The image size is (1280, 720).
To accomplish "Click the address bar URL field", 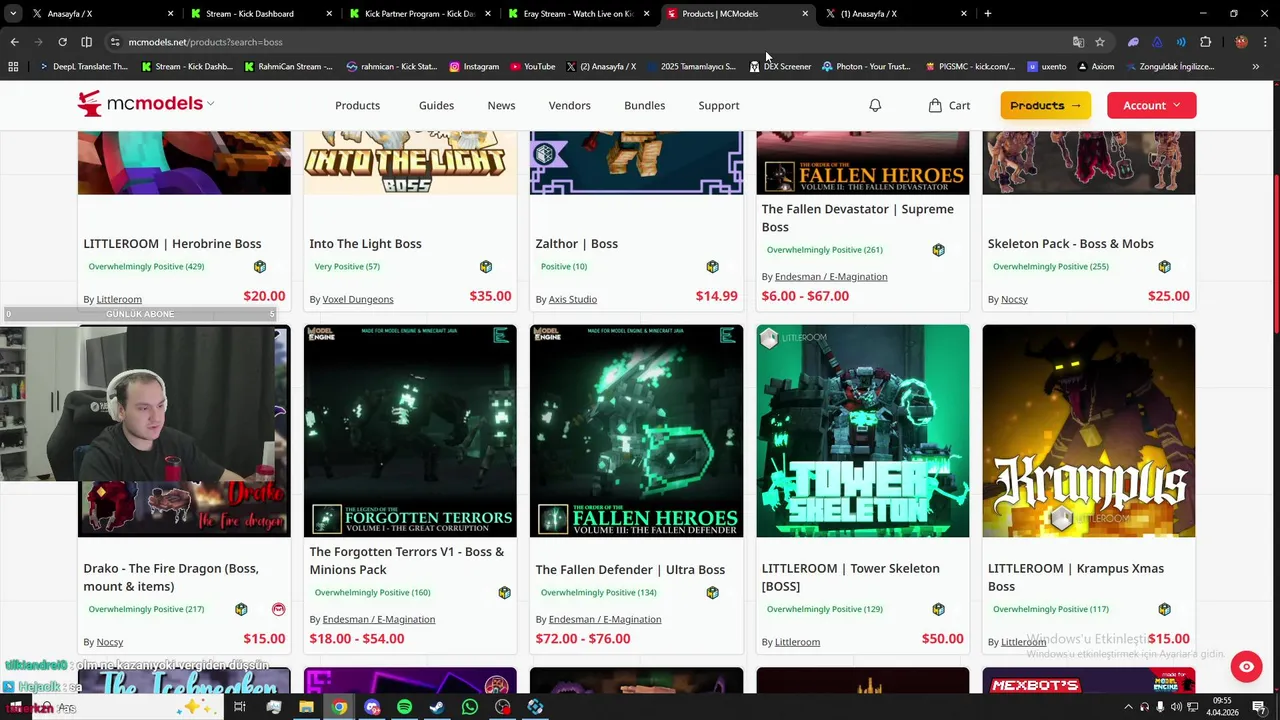I will coord(590,42).
